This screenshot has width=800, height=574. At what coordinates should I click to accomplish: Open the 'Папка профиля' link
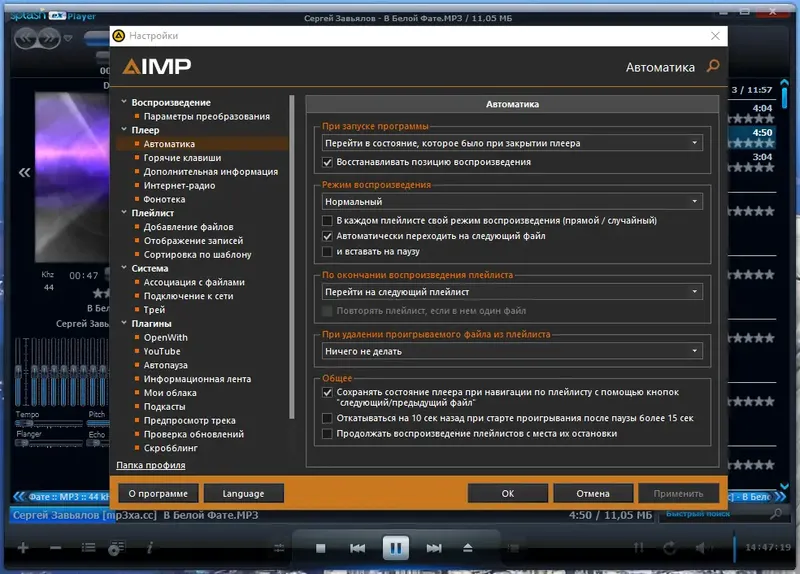coord(151,465)
